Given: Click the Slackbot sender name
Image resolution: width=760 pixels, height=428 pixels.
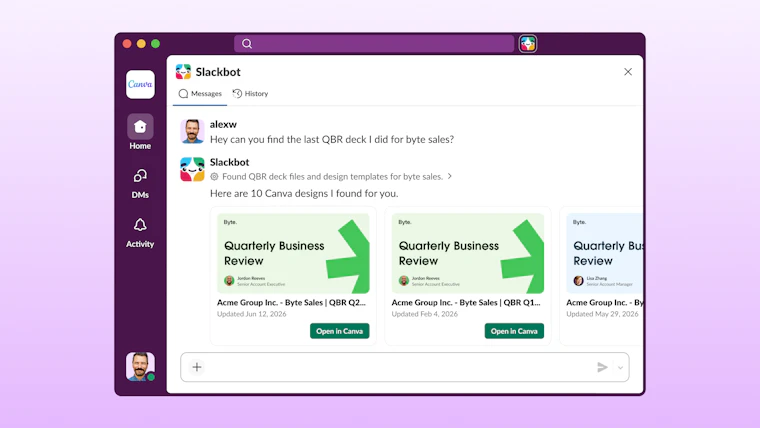Looking at the screenshot, I should point(229,162).
